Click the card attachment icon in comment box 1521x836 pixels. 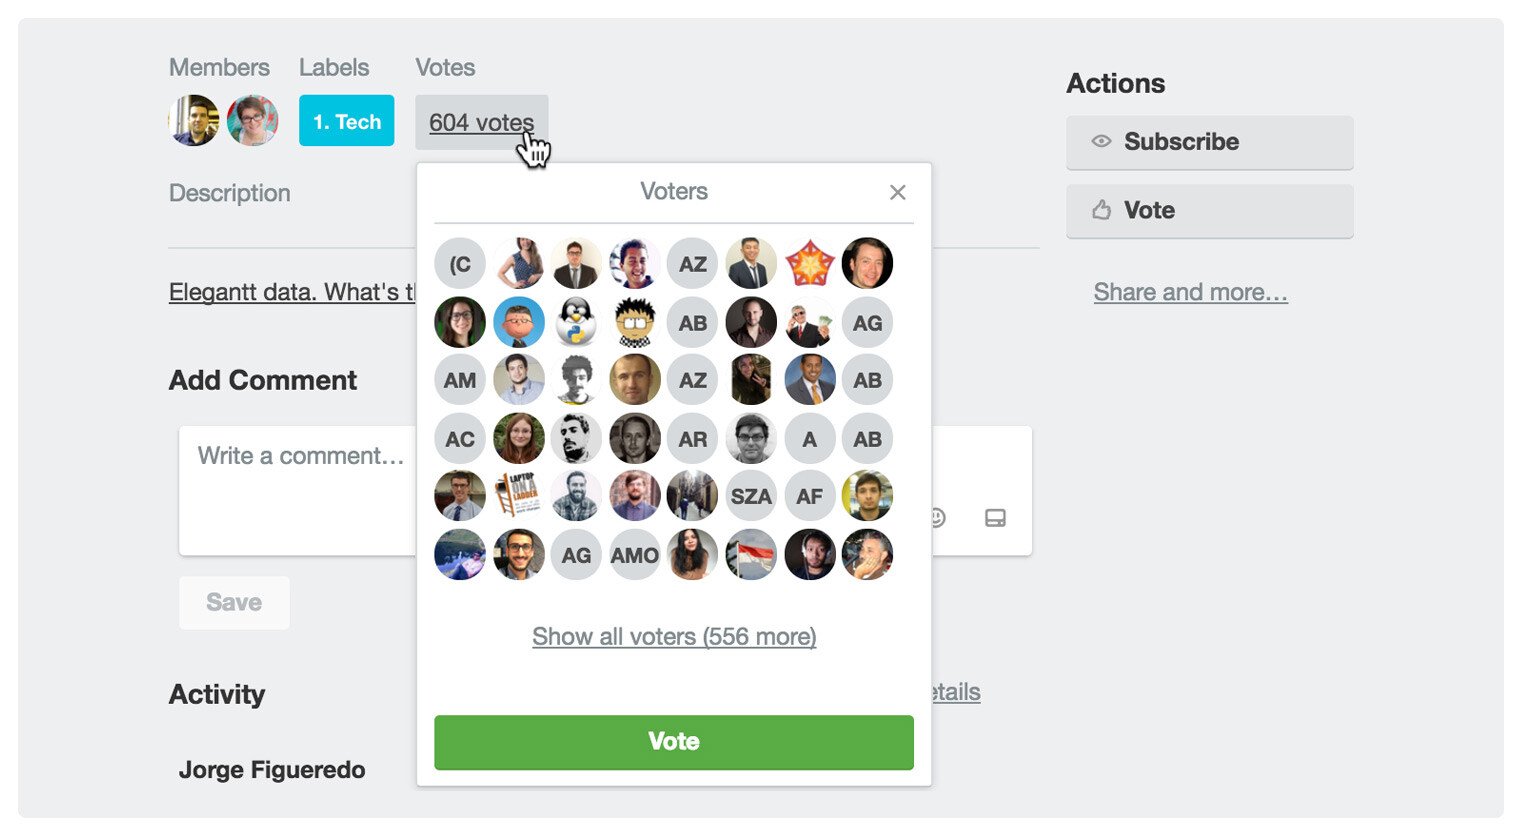pos(995,518)
